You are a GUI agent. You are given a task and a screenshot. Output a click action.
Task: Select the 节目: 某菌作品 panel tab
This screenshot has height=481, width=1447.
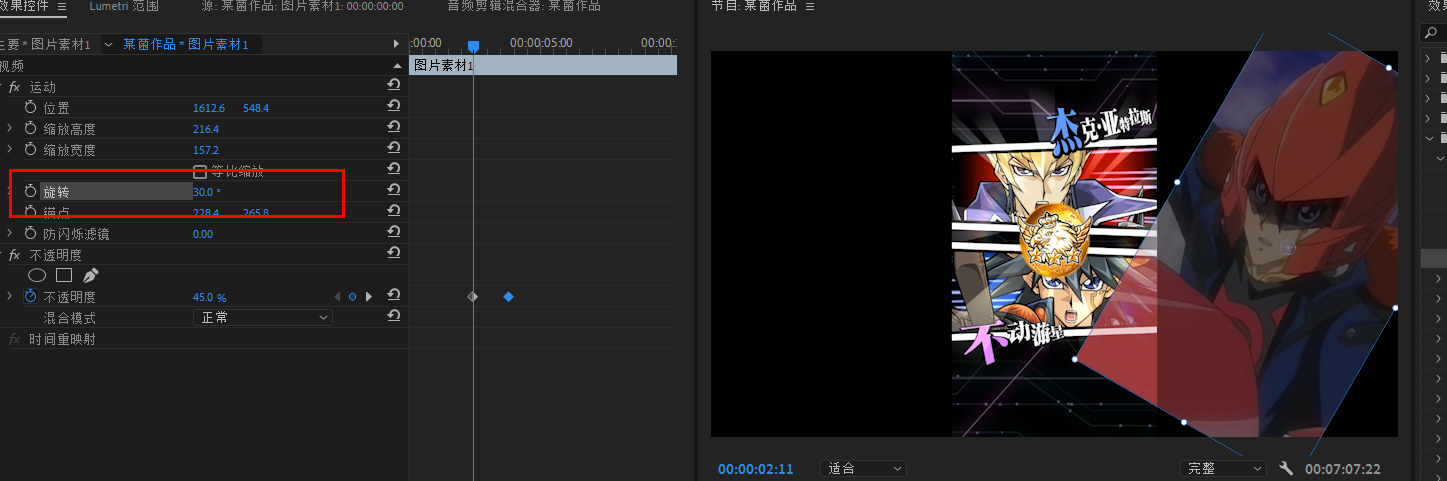(754, 6)
